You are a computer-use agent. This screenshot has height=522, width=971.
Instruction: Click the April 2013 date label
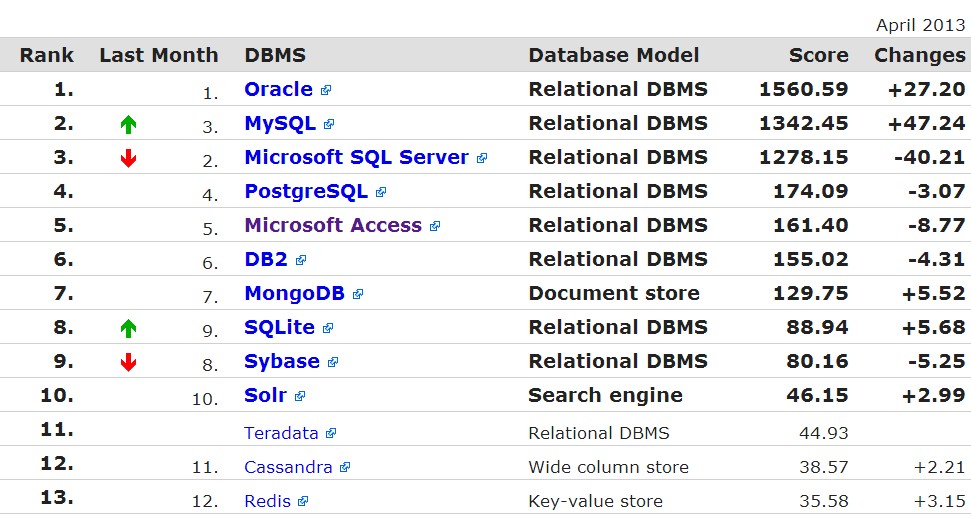tap(920, 25)
